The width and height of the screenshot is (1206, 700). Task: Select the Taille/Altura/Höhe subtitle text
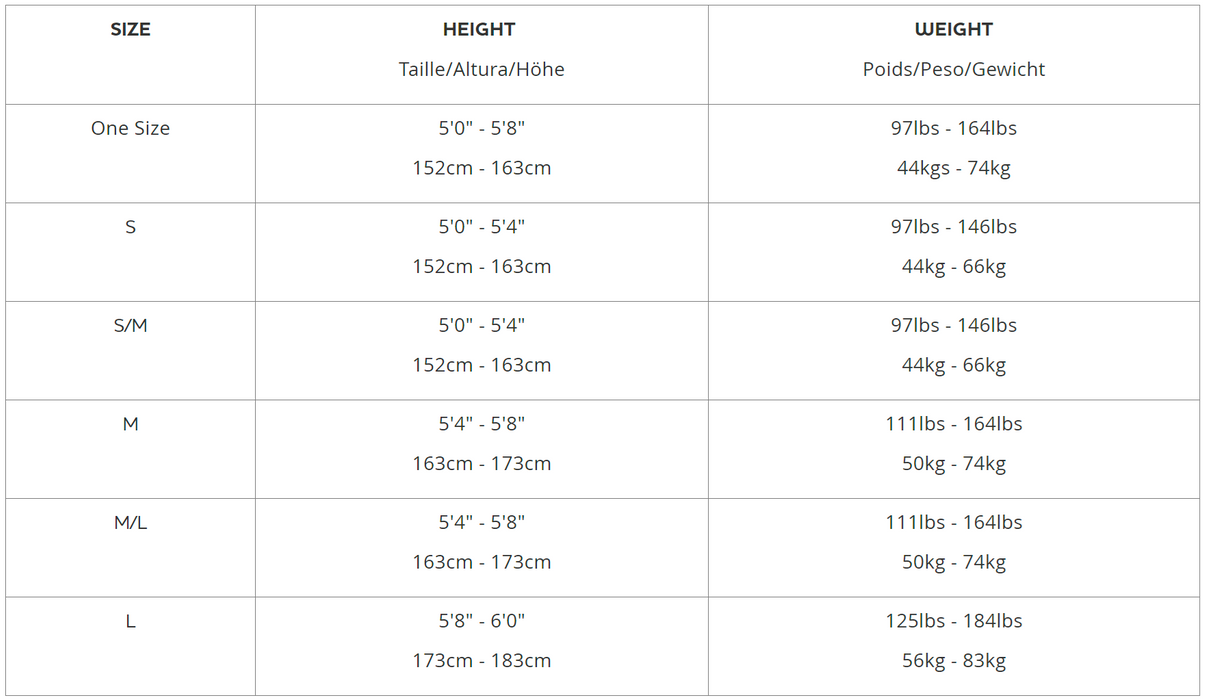coord(481,70)
